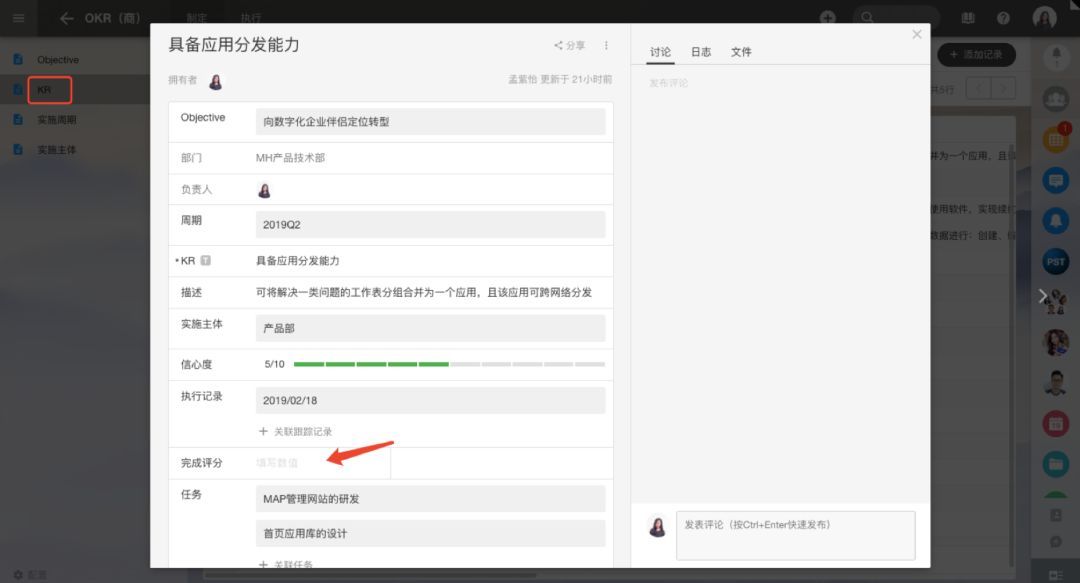This screenshot has width=1080, height=583.
Task: Select the KR worksheet in left sidebar
Action: click(44, 90)
